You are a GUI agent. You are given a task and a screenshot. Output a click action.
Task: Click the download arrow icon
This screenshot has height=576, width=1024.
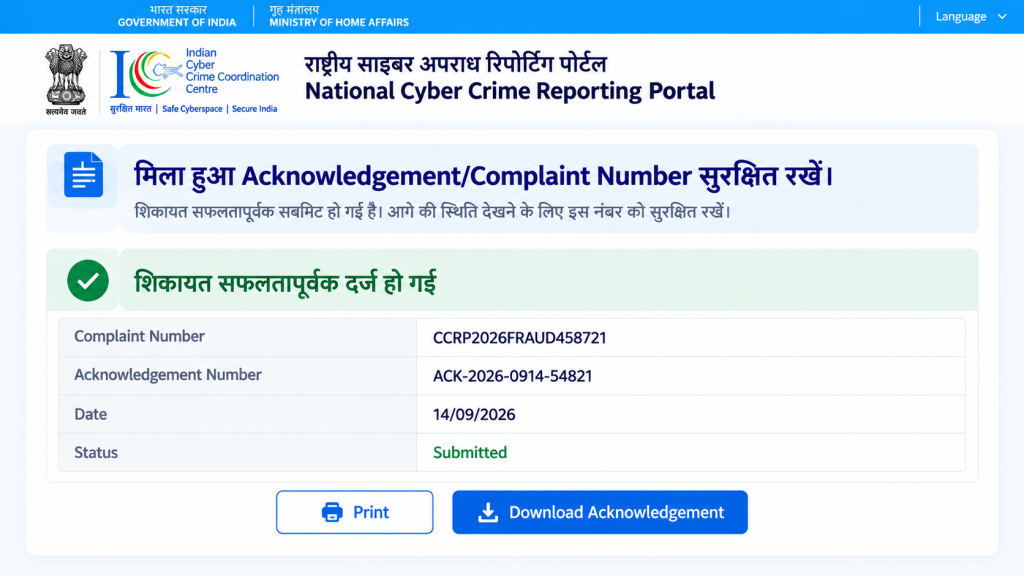[488, 512]
